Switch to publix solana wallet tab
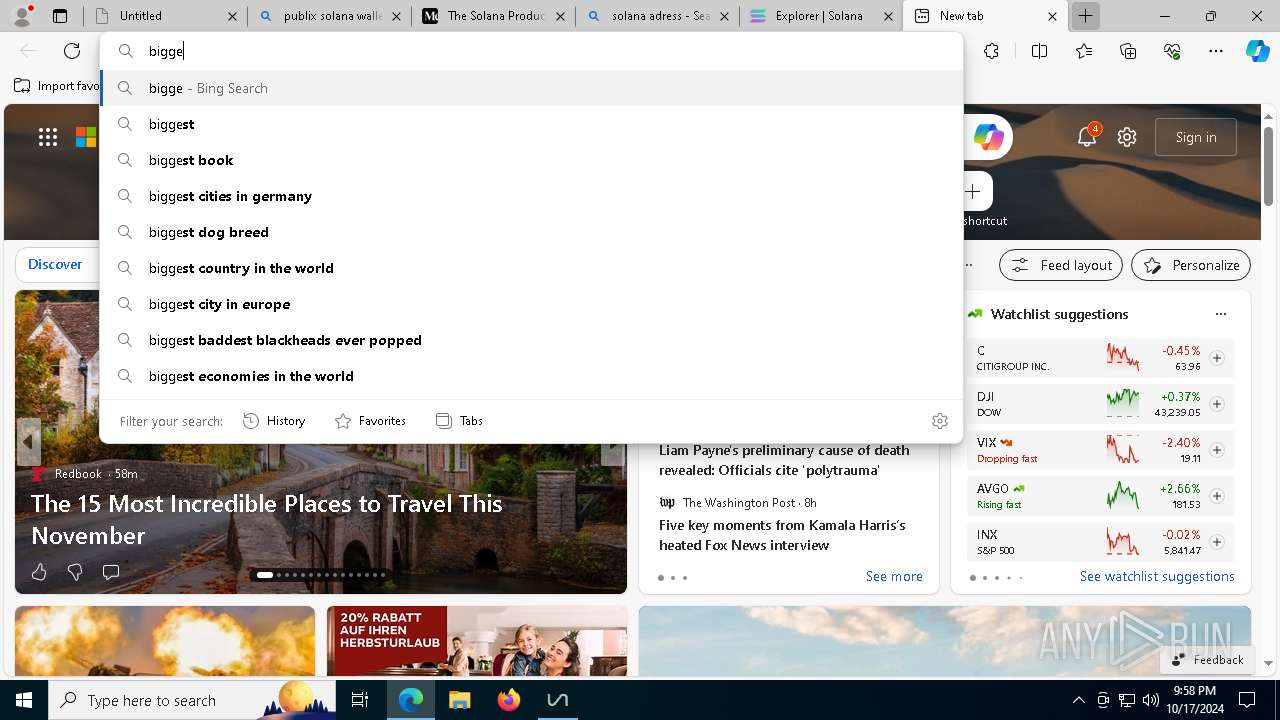This screenshot has width=1280, height=720. pos(329,16)
